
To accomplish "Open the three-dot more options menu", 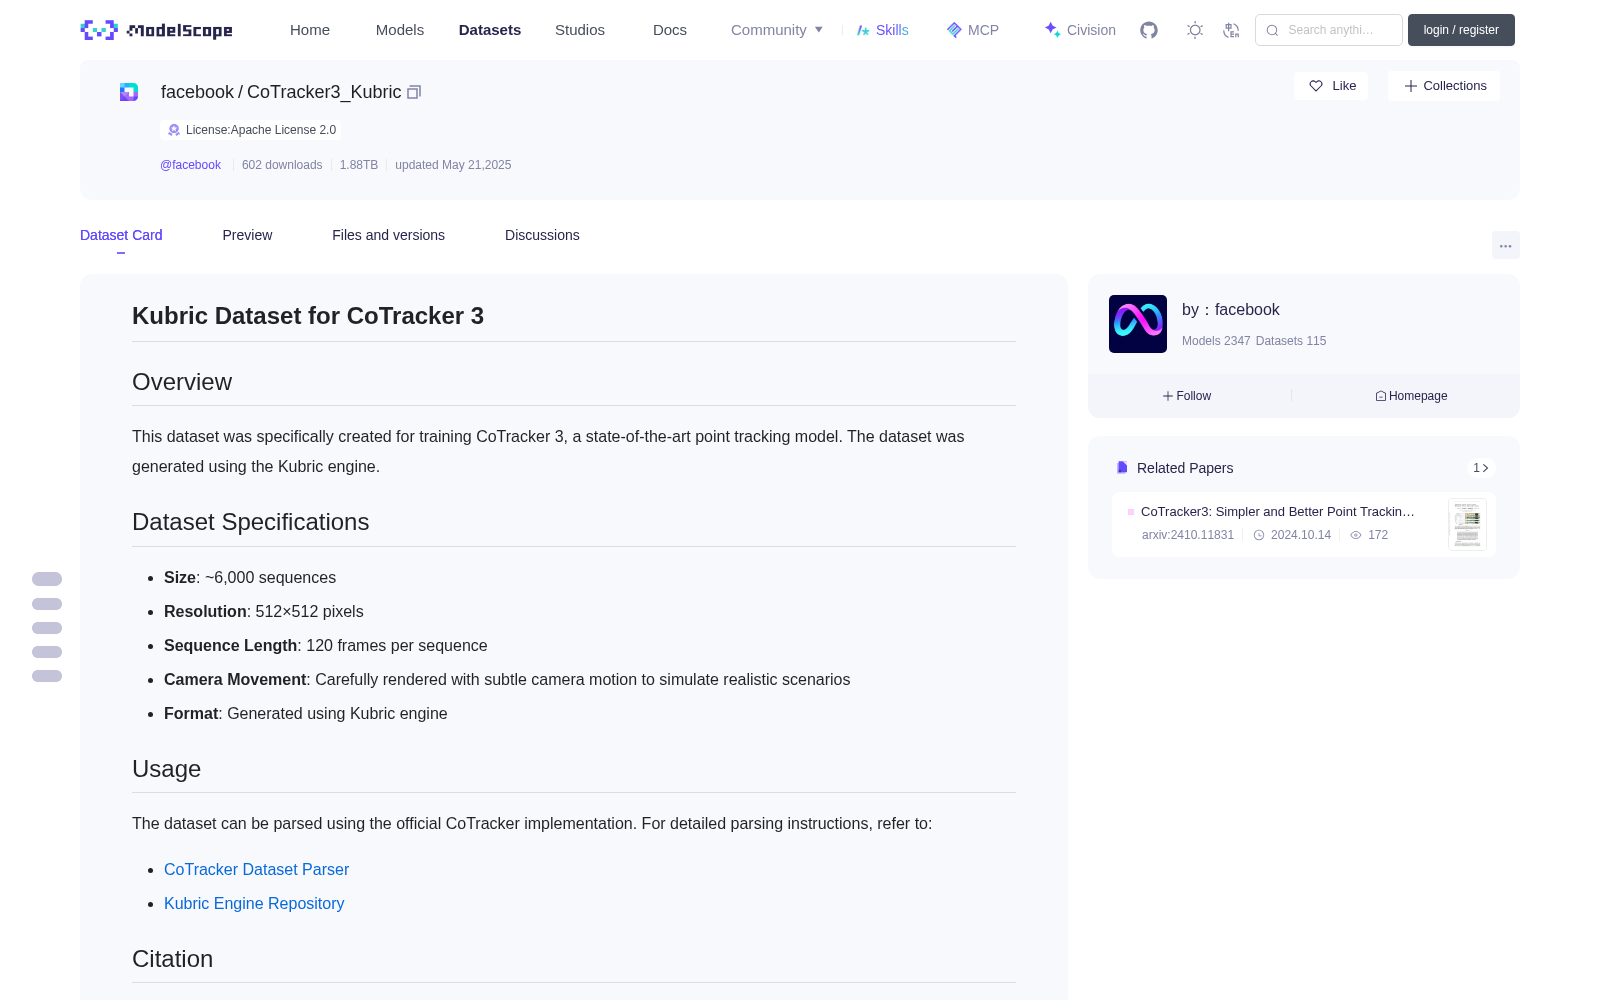I will [x=1505, y=245].
